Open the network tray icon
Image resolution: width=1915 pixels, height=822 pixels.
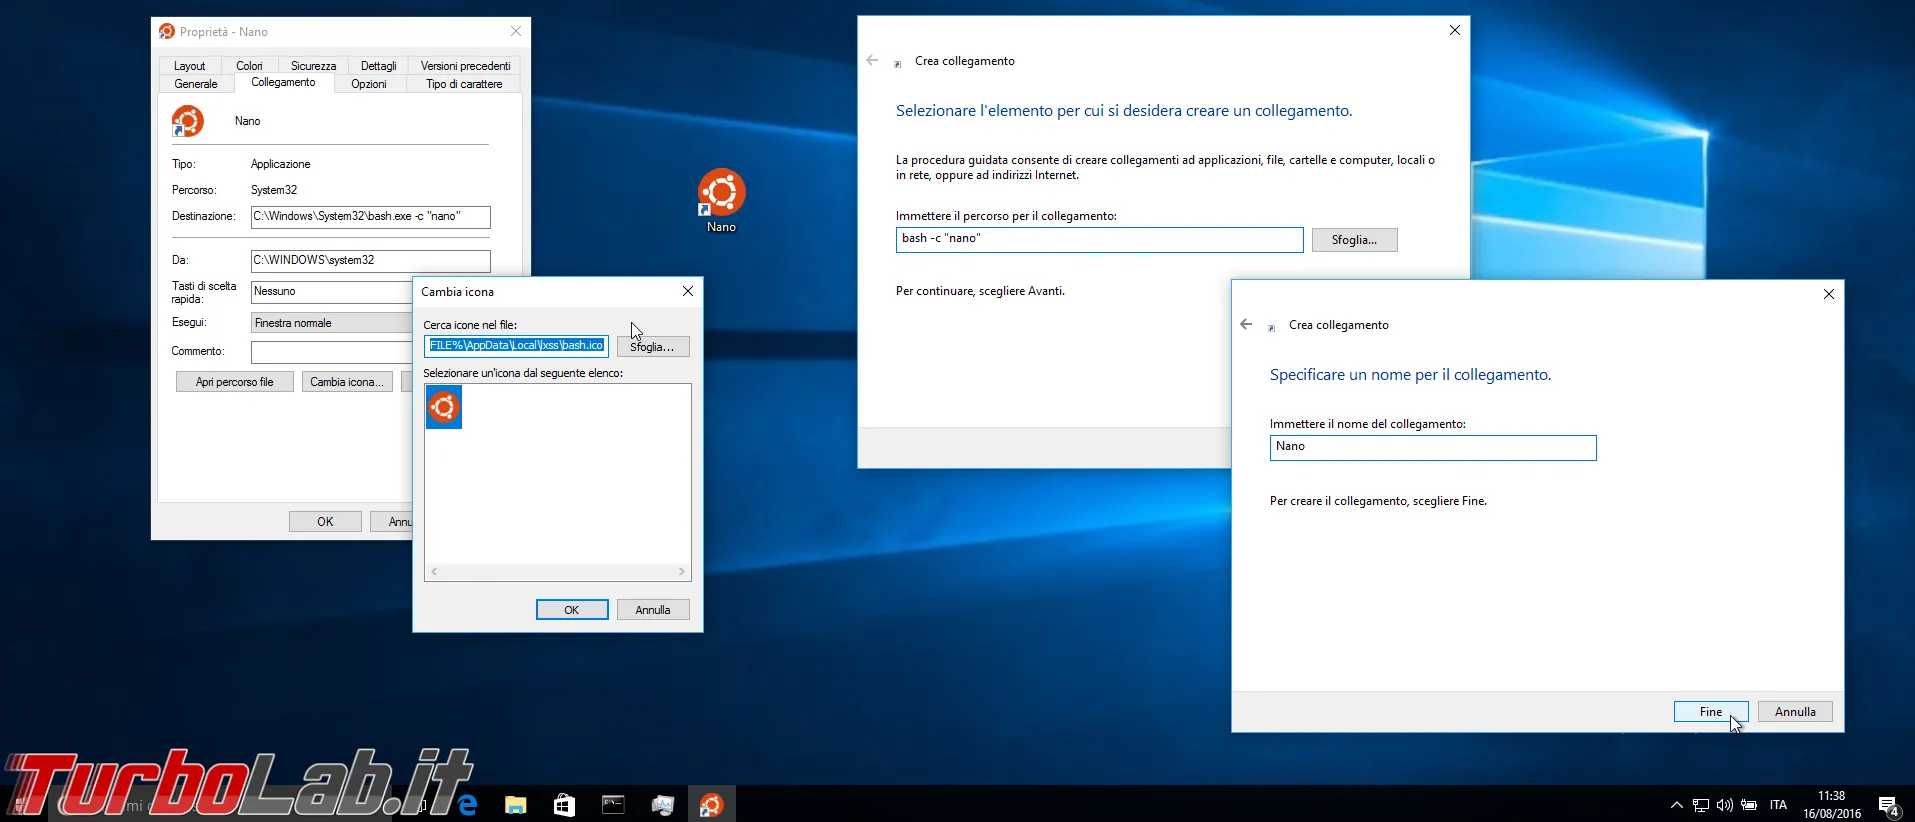[x=1700, y=805]
